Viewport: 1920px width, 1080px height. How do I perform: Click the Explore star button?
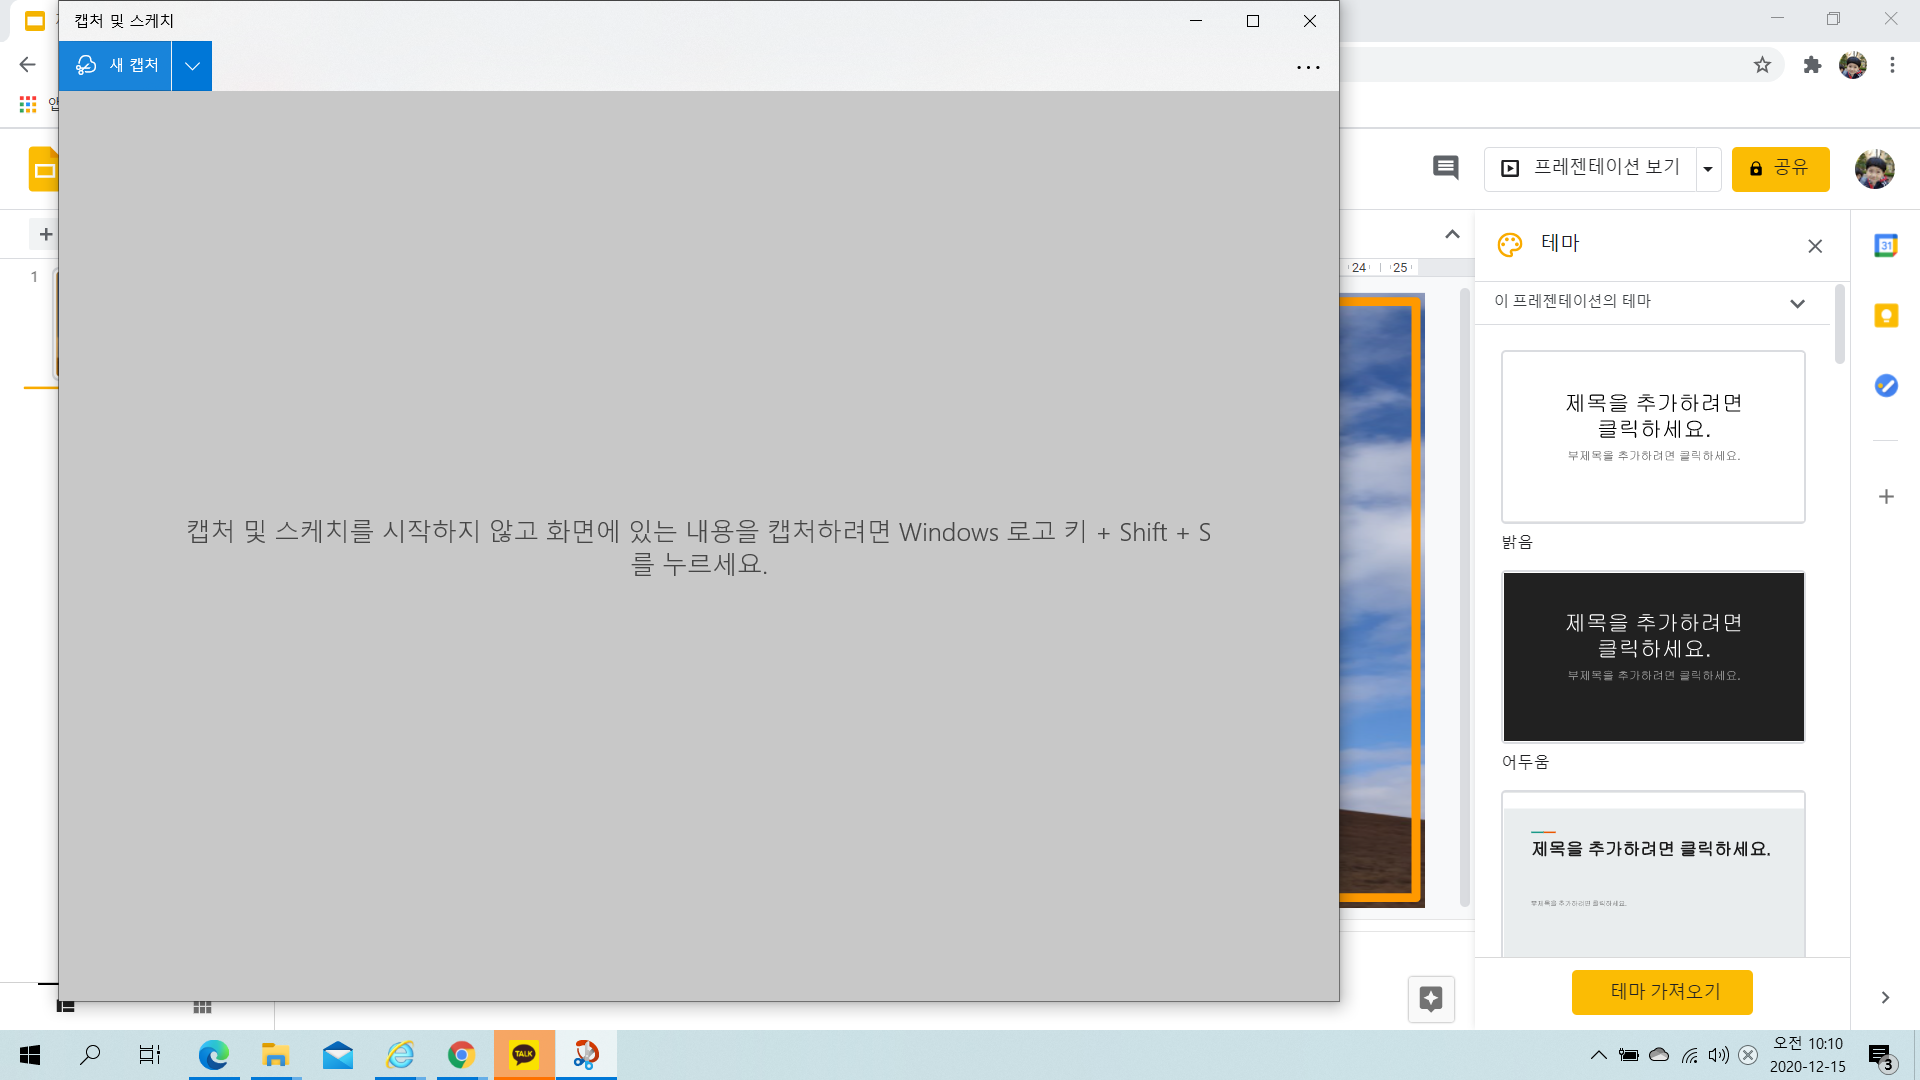(1431, 998)
